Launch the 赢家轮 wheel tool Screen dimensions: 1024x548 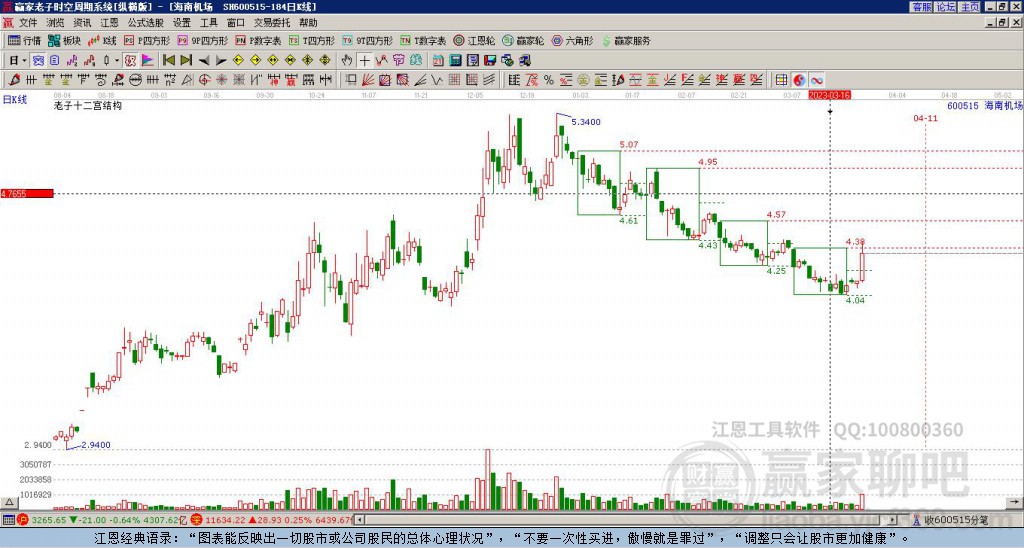pos(523,40)
